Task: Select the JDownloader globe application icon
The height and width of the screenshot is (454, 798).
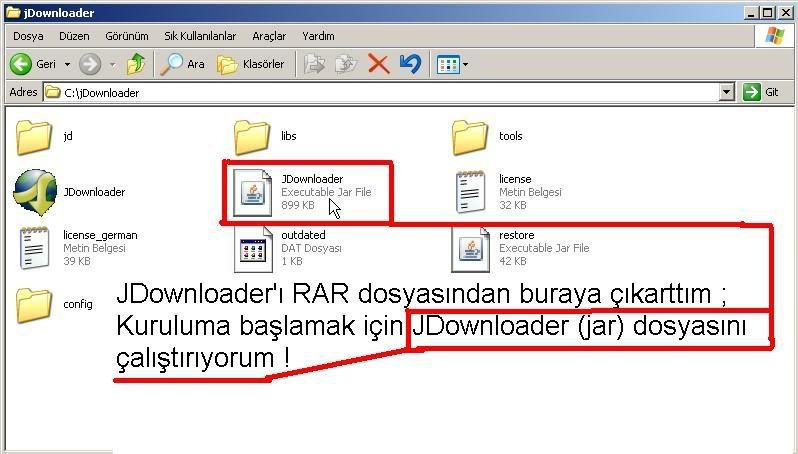Action: click(35, 192)
